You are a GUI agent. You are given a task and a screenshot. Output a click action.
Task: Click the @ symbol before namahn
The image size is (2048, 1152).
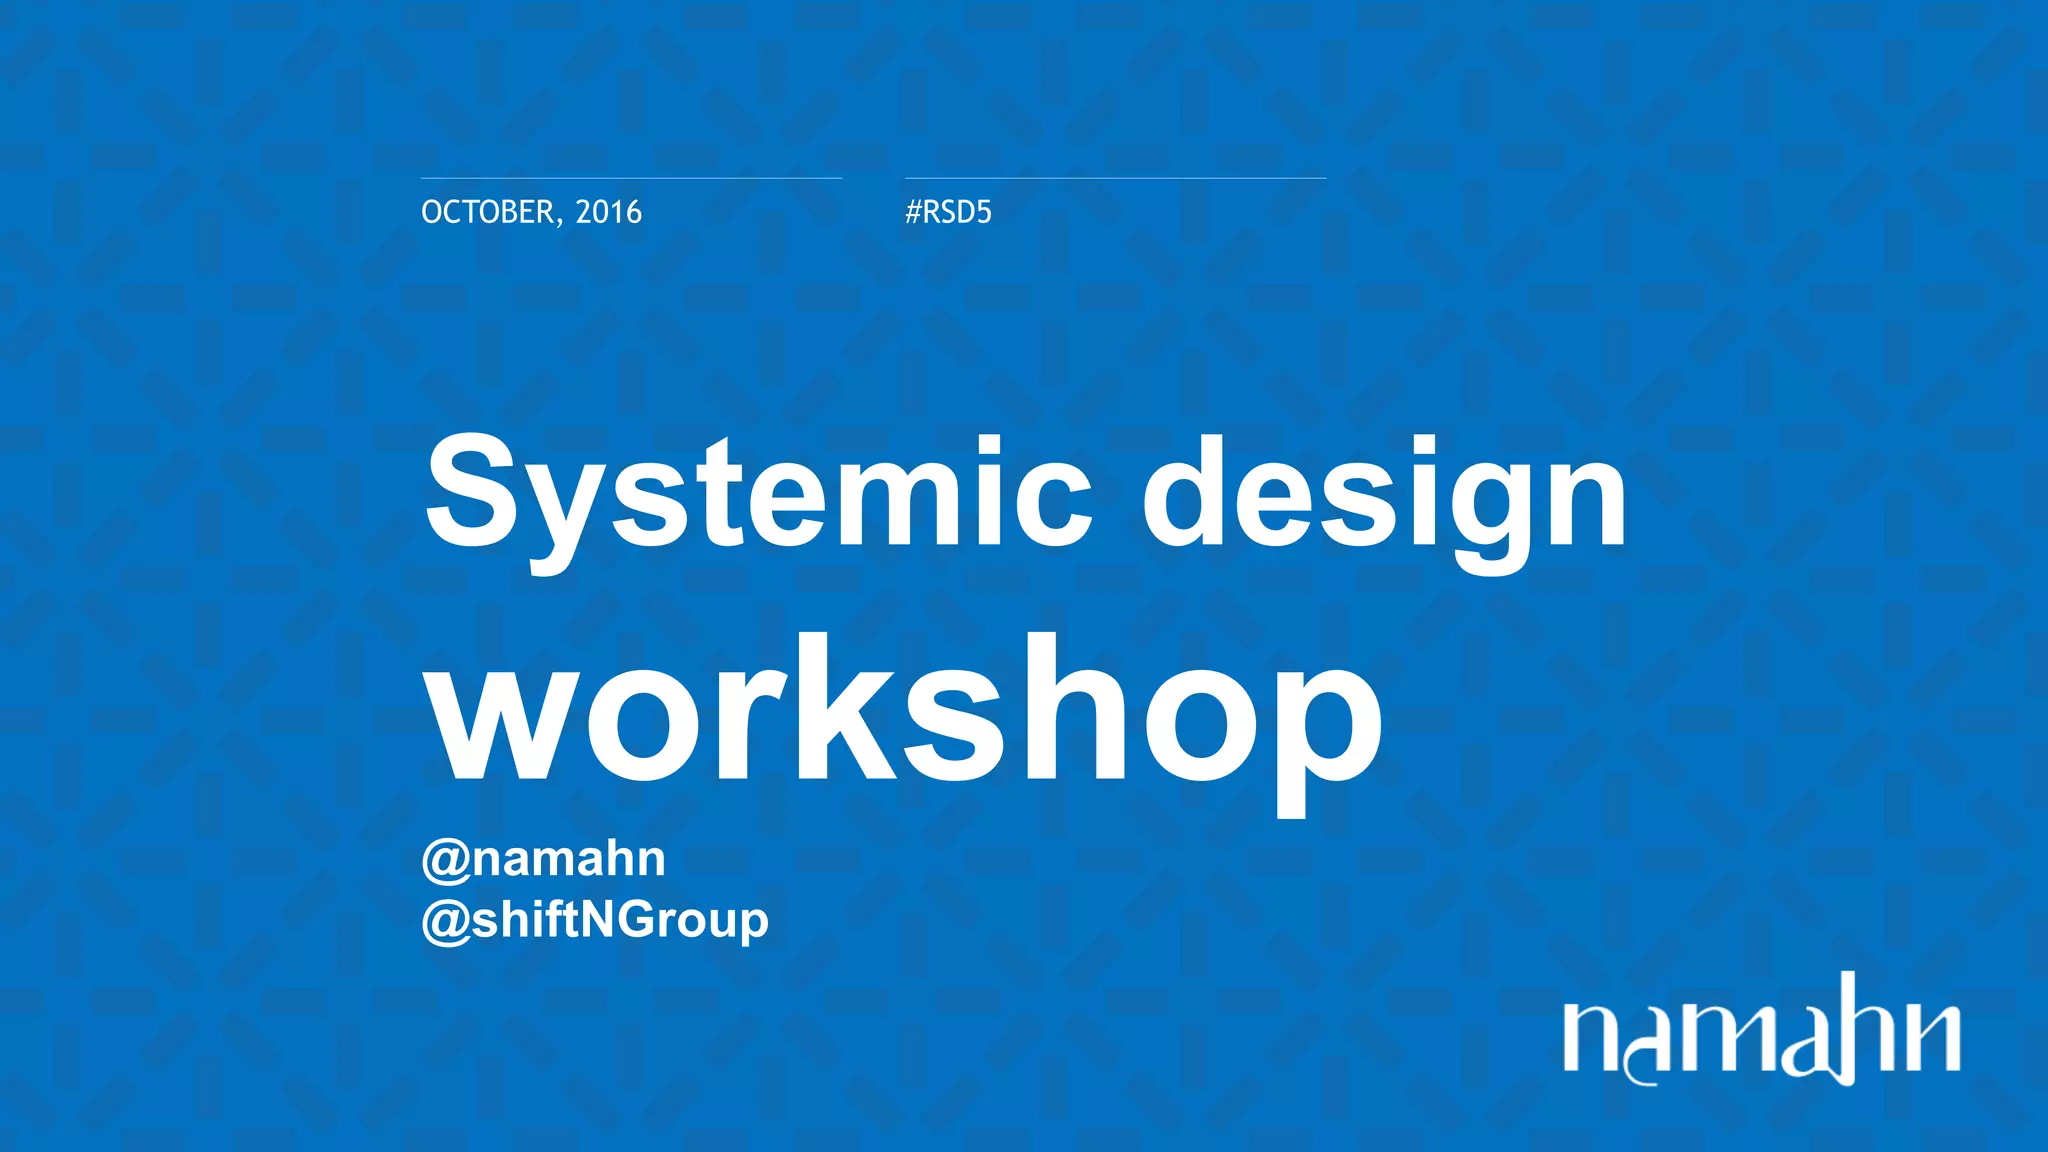click(445, 861)
